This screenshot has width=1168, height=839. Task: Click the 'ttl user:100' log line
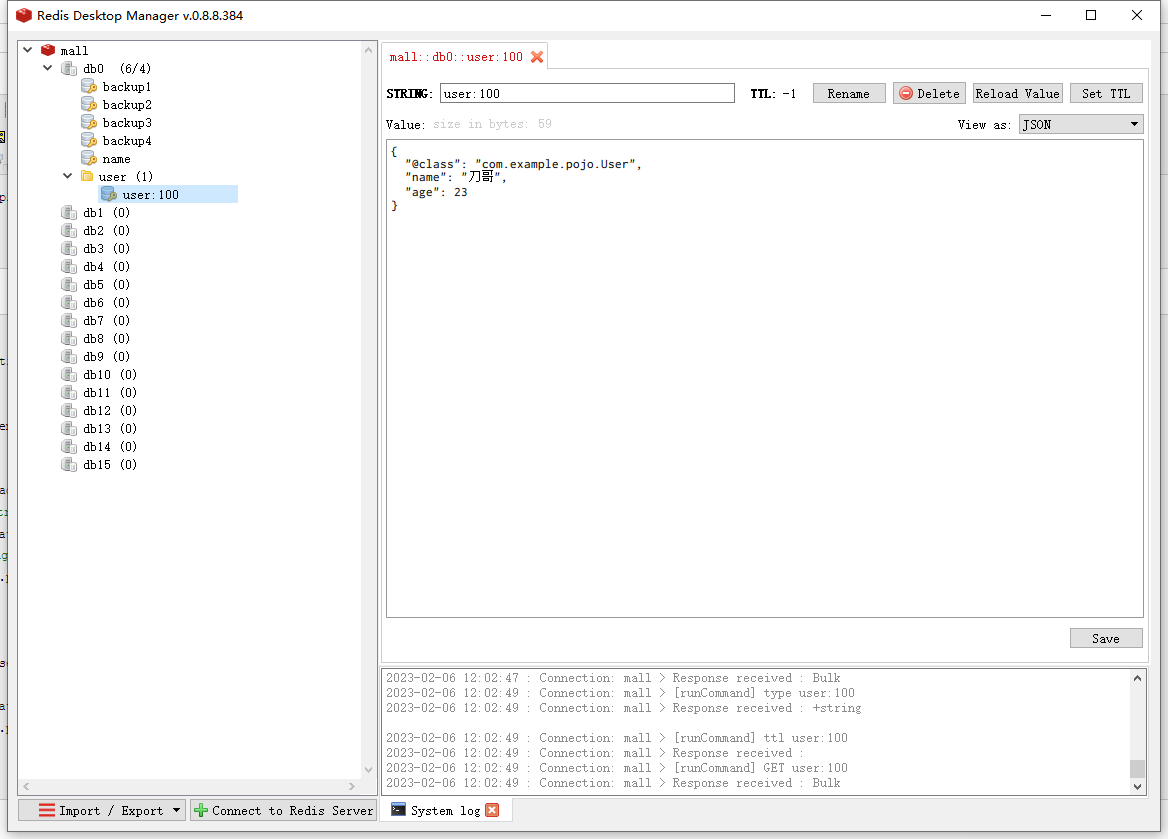tap(617, 738)
